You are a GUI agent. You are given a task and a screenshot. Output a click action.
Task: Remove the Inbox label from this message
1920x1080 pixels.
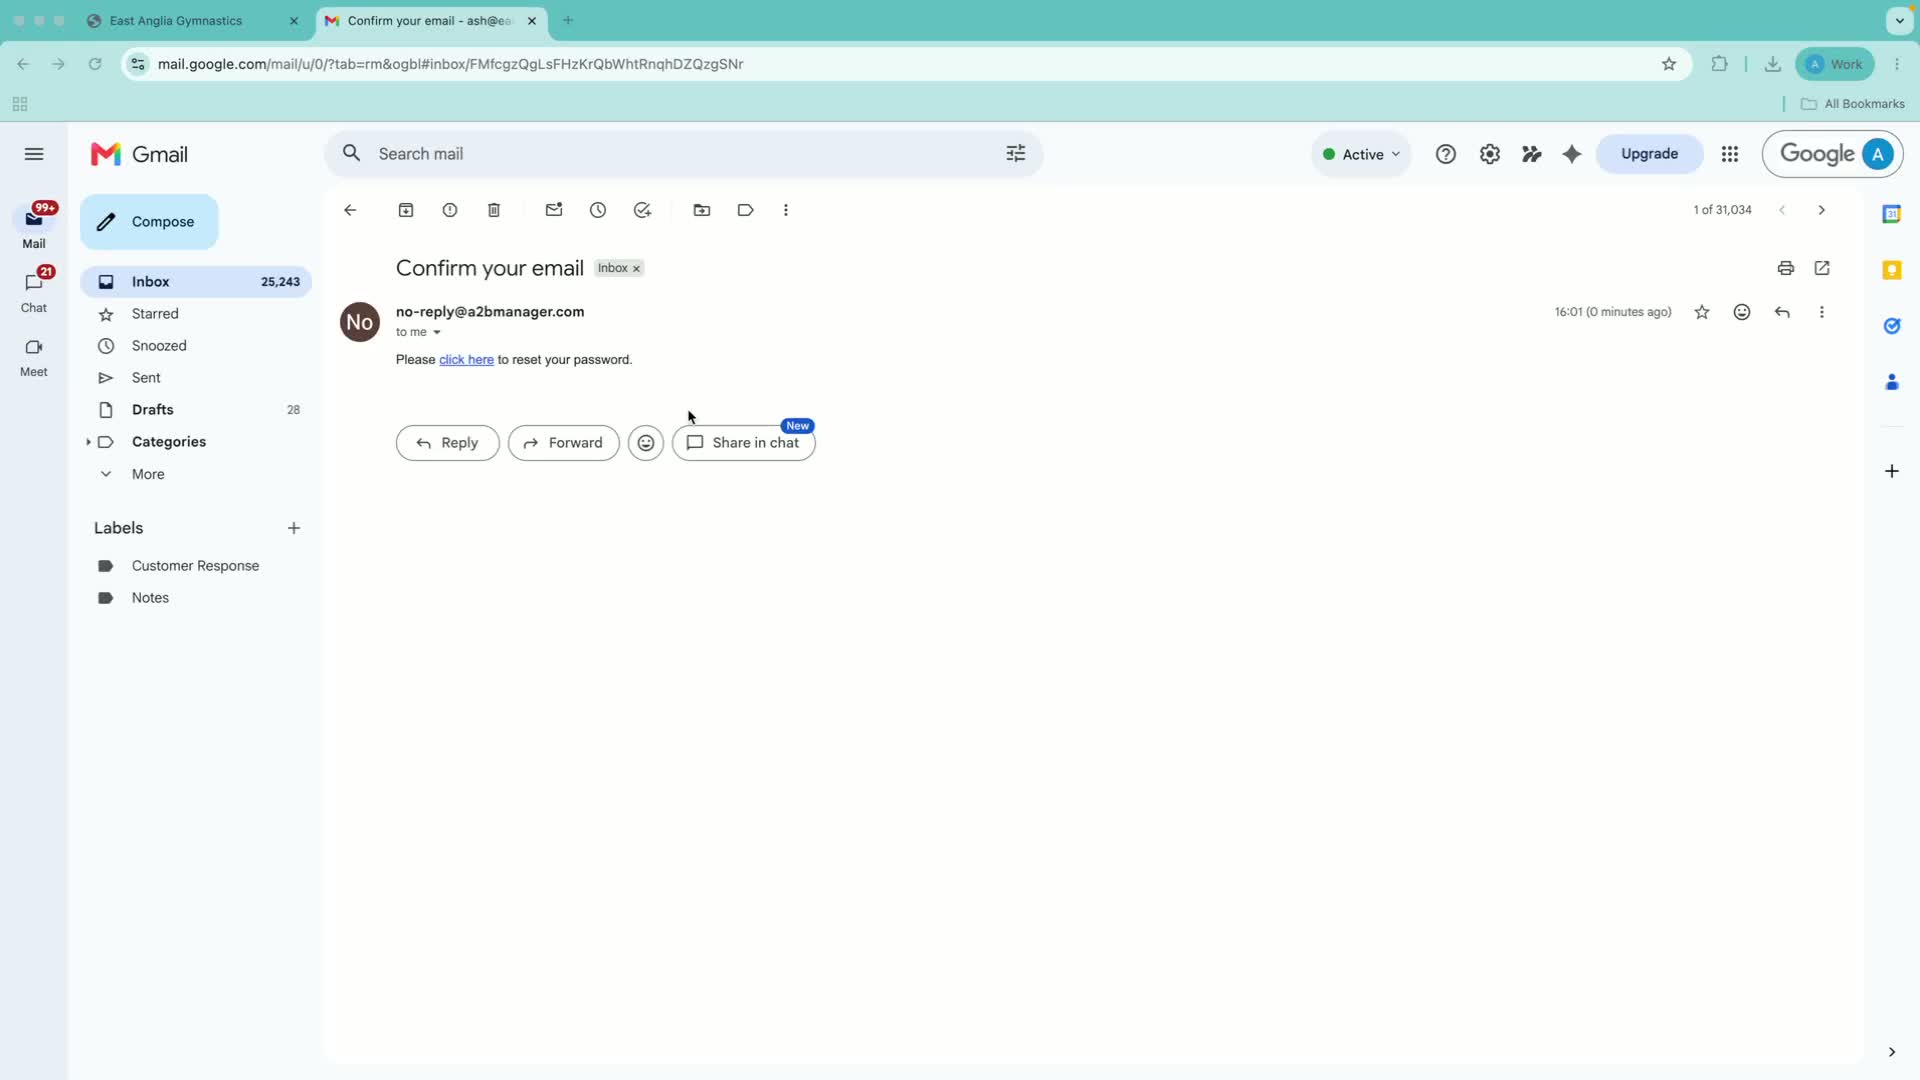636,269
